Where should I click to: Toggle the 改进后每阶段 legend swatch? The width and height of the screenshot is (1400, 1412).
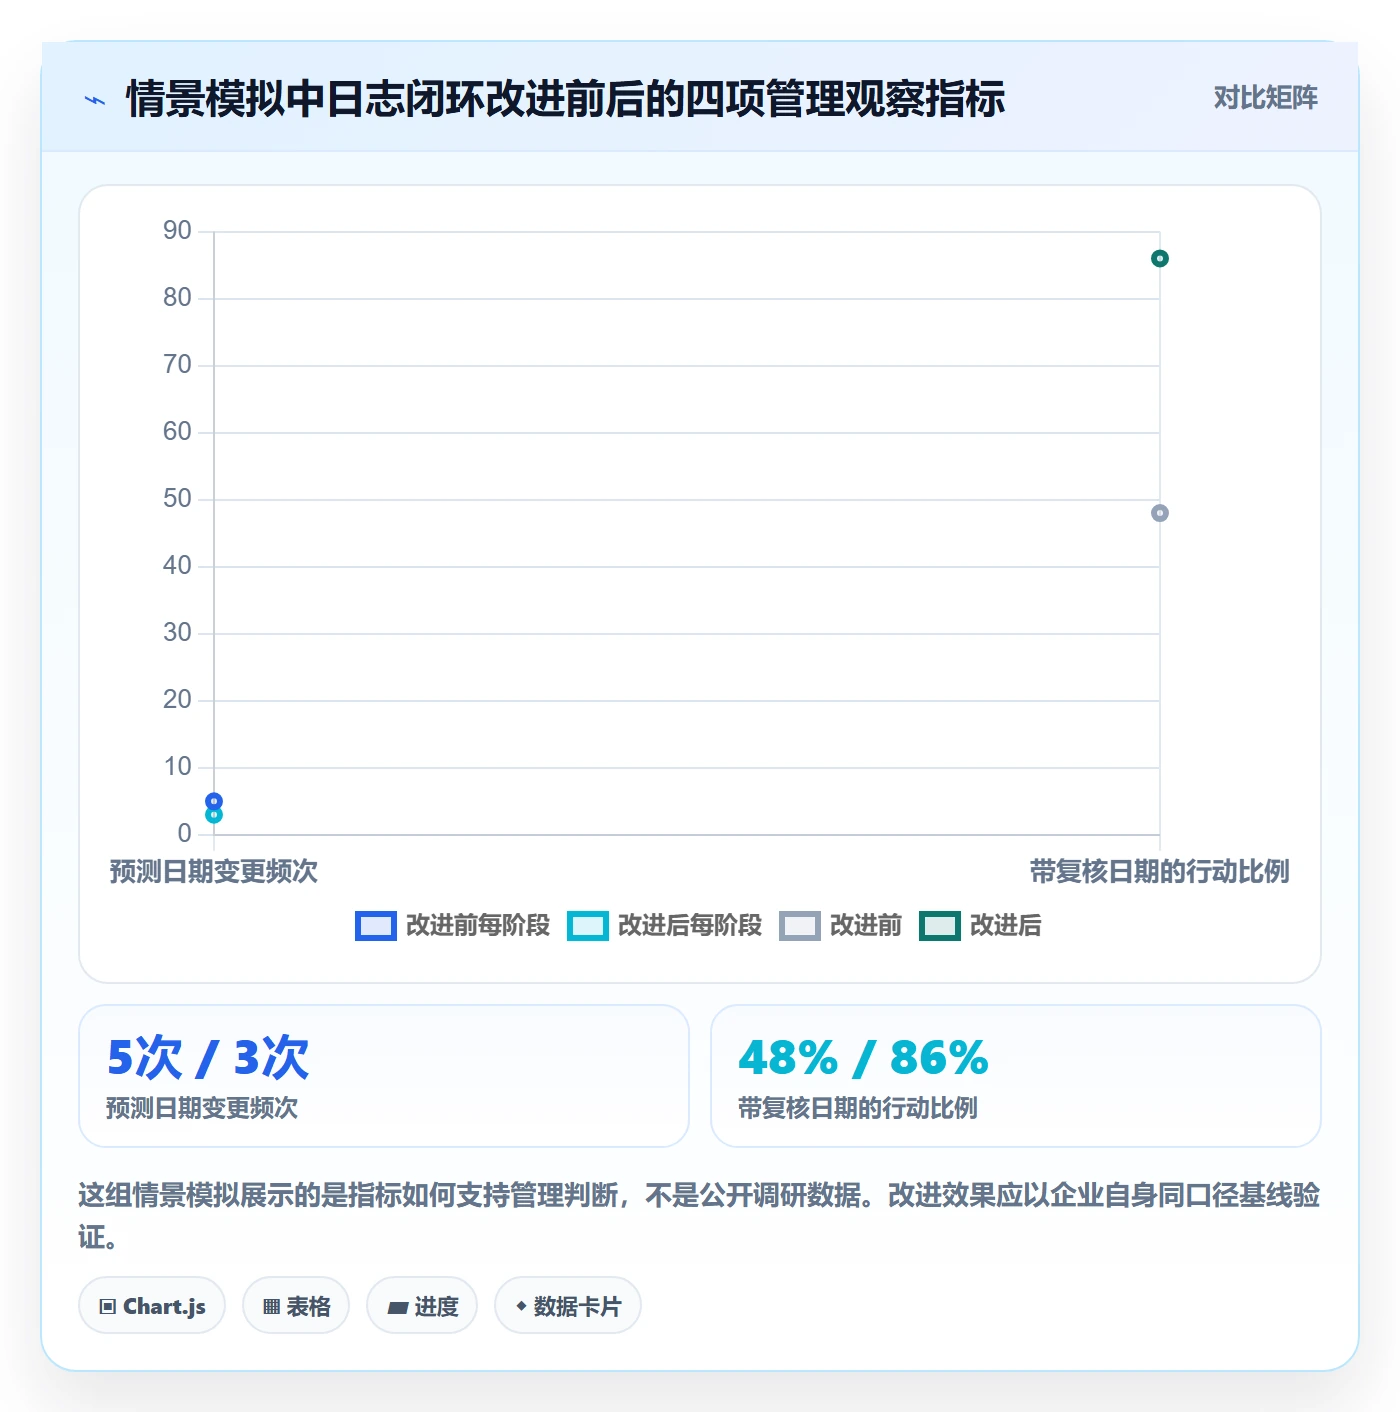click(x=587, y=926)
